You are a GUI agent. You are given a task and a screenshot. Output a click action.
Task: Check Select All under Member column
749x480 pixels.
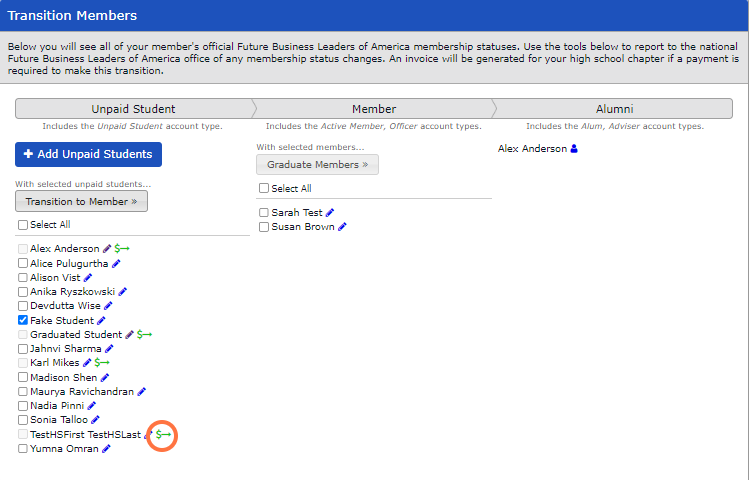(x=264, y=189)
